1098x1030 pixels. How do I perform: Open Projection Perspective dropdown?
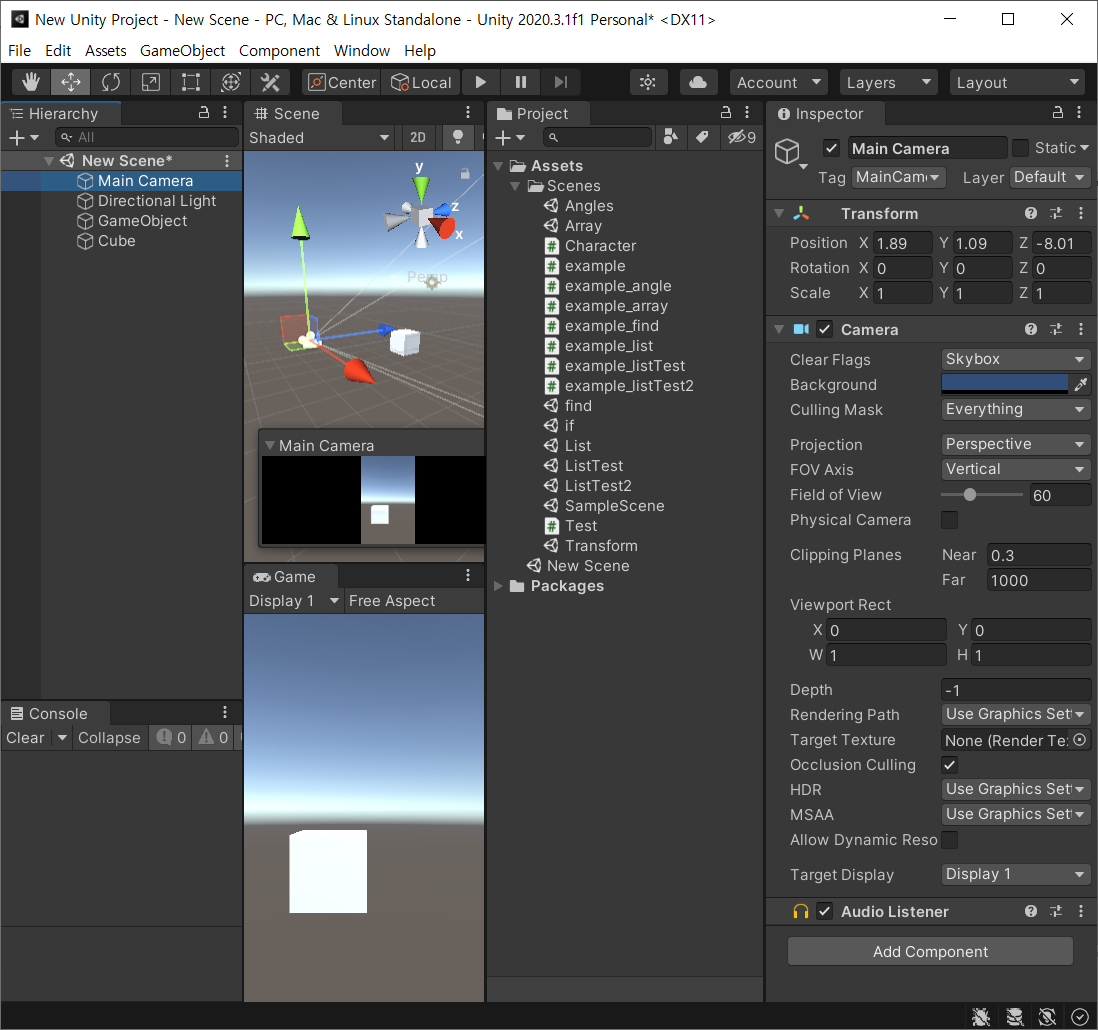1015,444
